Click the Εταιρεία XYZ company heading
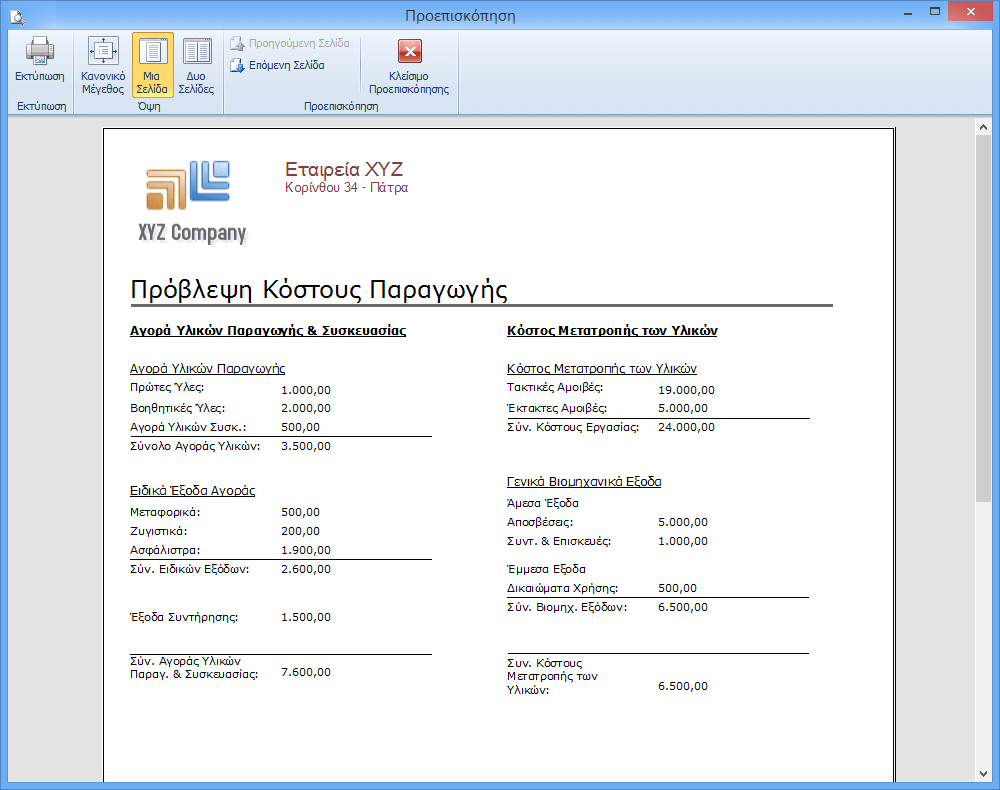 (343, 169)
